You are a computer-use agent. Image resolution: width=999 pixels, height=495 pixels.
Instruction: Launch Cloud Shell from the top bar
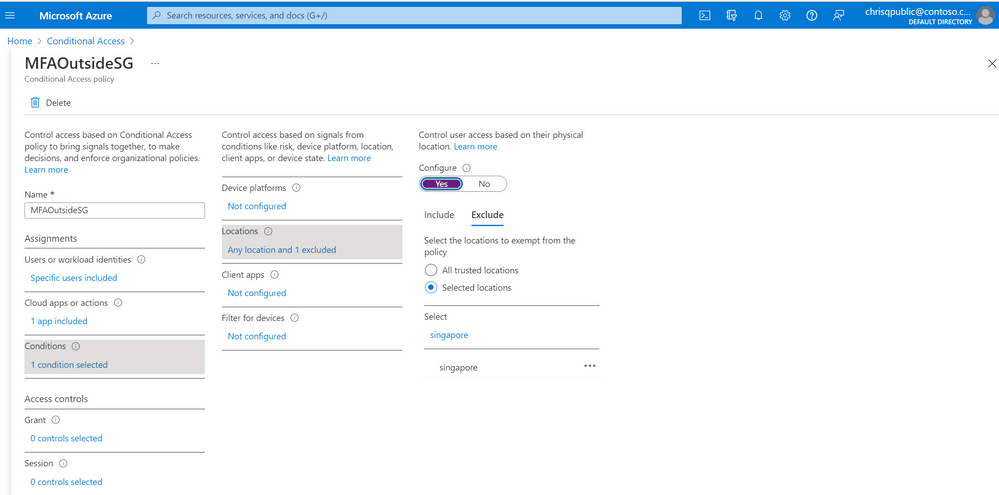[705, 16]
